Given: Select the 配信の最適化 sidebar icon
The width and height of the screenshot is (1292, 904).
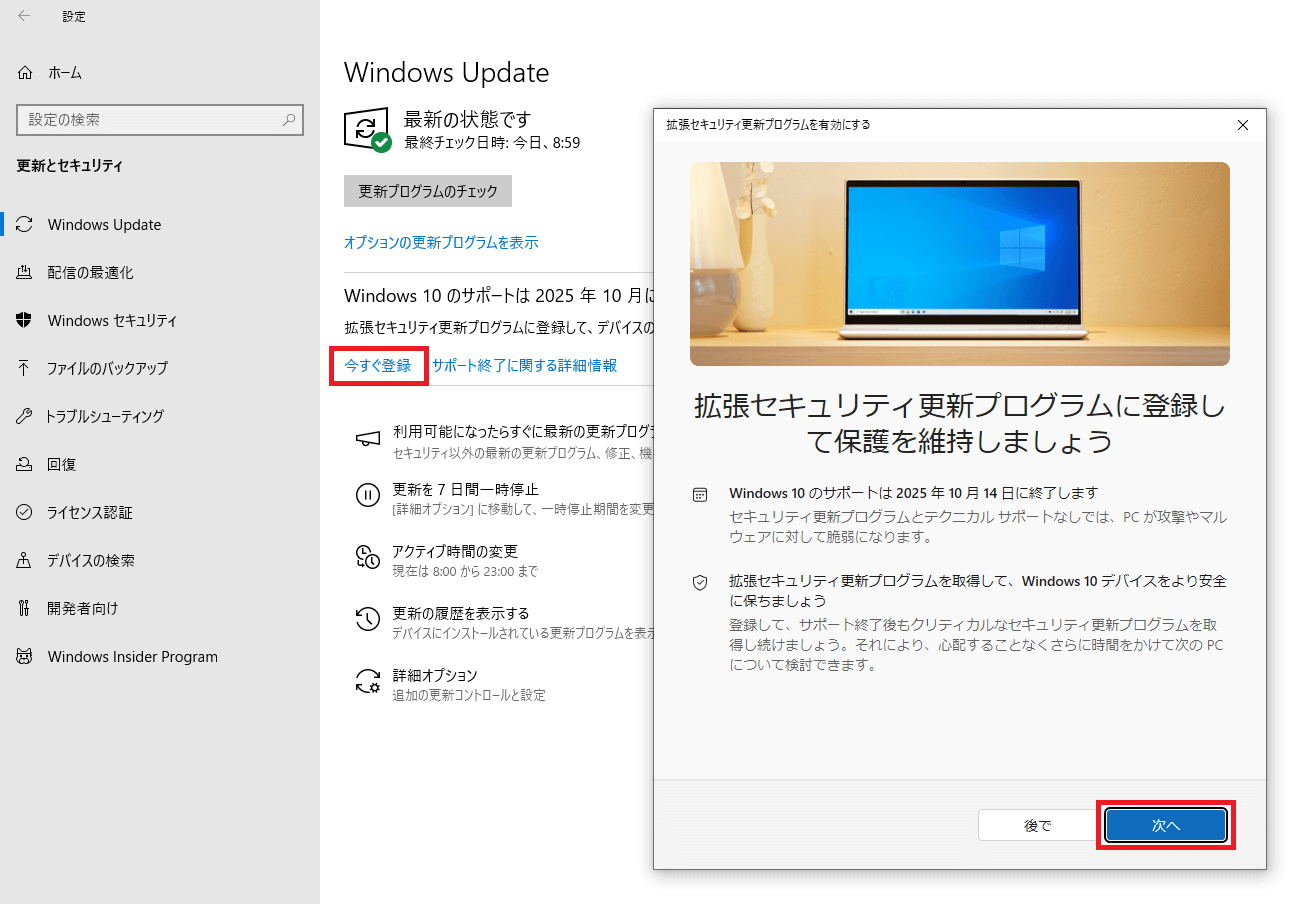Looking at the screenshot, I should [x=25, y=273].
